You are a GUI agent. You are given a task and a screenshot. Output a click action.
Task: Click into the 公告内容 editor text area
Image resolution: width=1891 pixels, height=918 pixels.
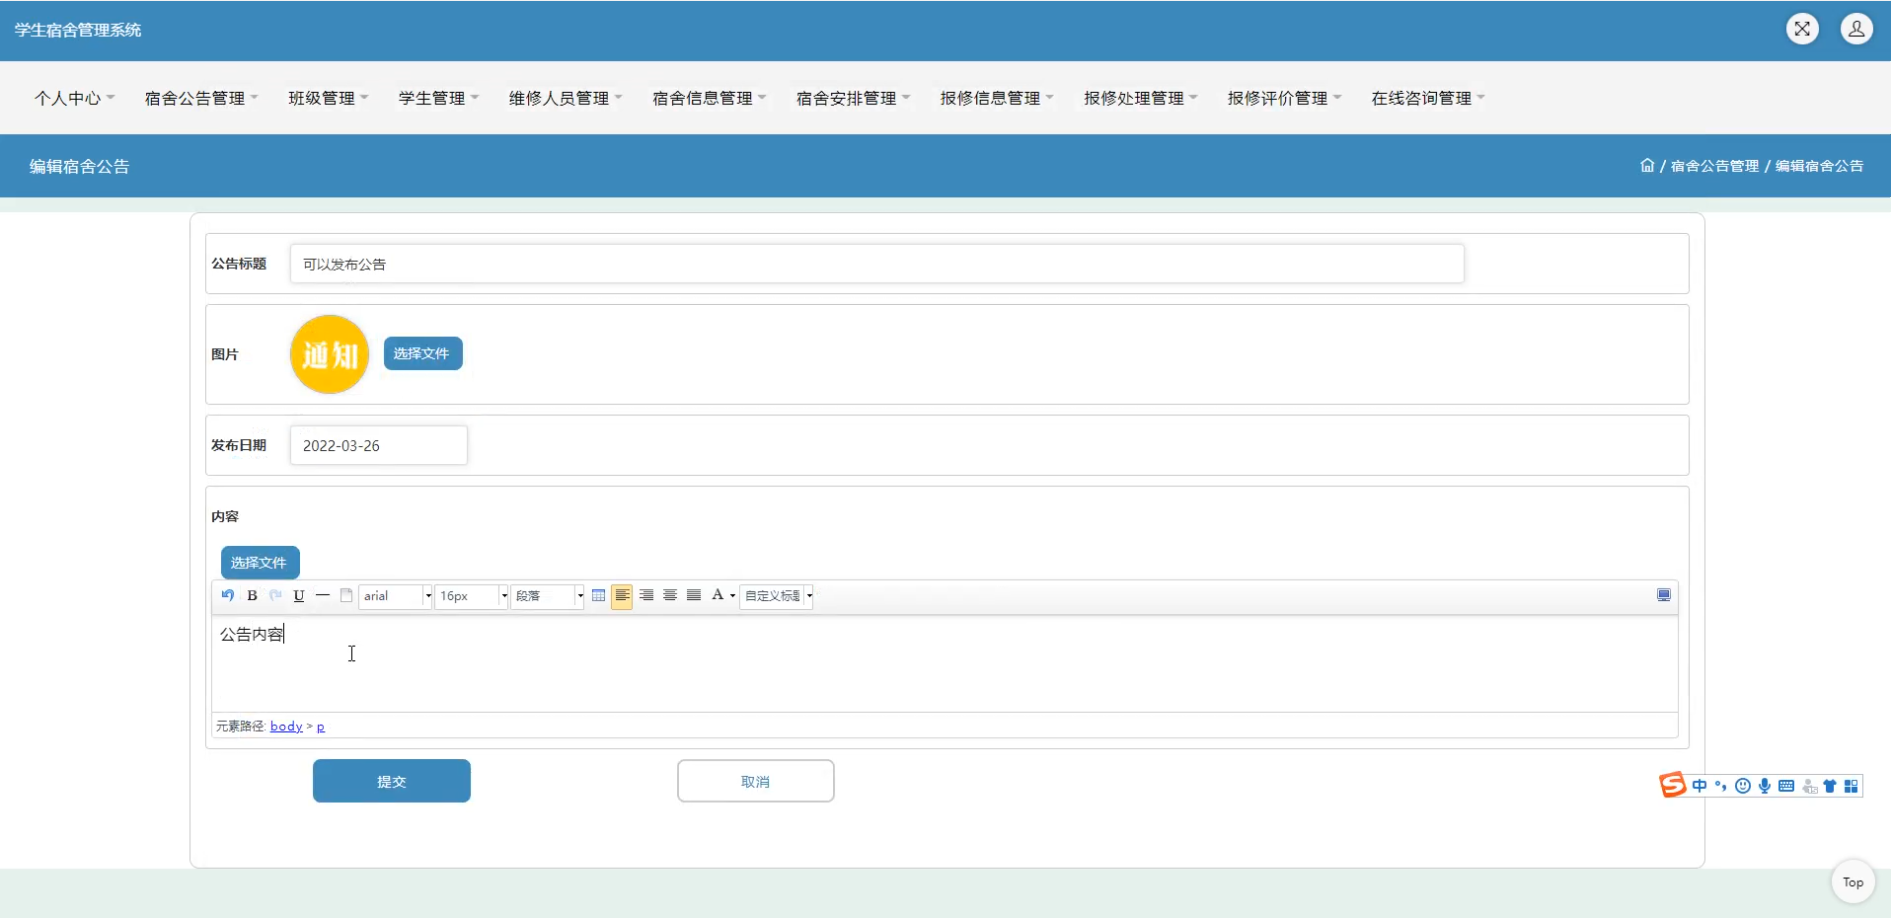(944, 663)
